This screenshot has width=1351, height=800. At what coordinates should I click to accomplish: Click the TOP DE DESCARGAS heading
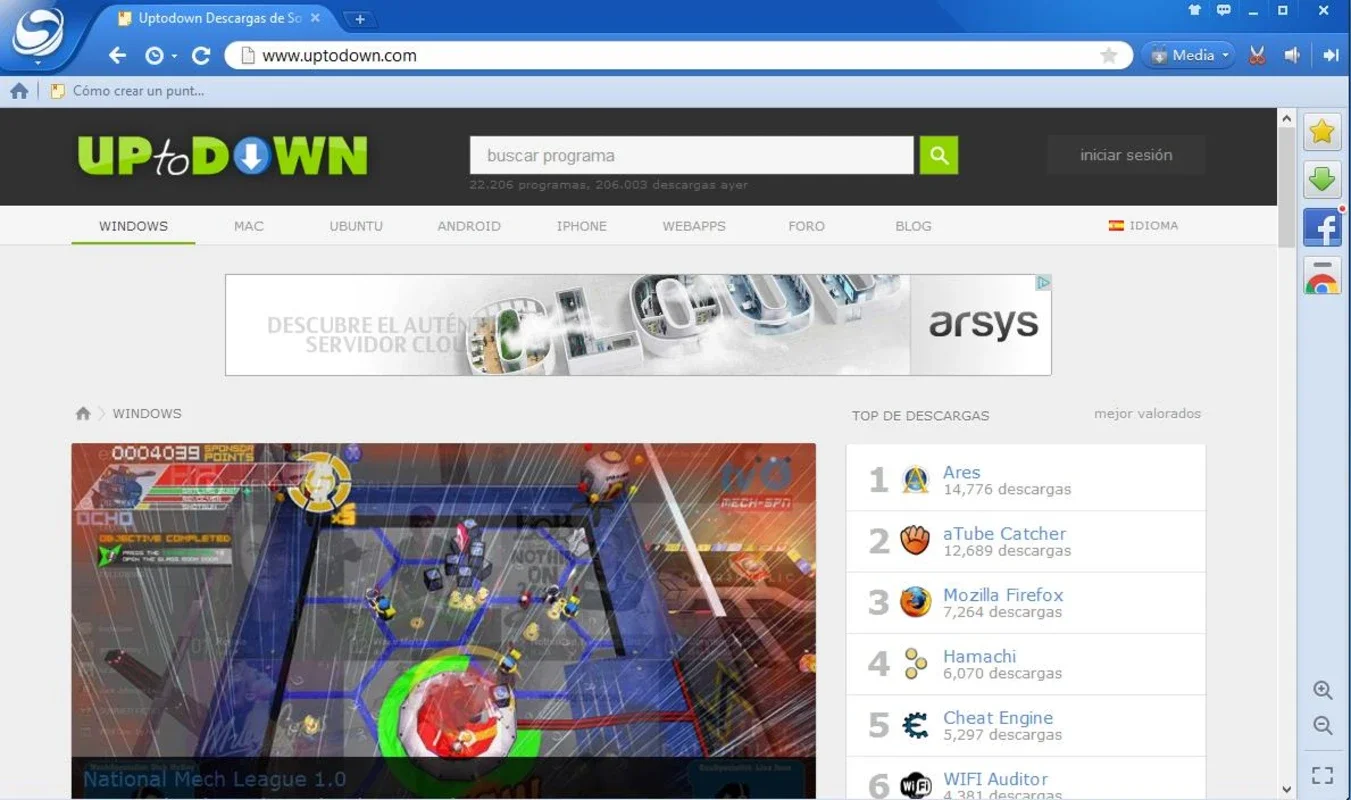[920, 415]
